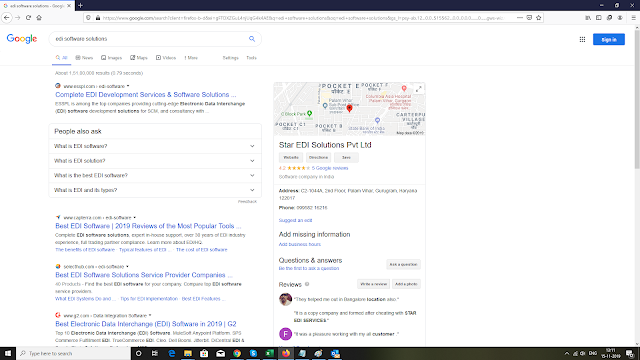The height and width of the screenshot is (360, 640).
Task: Launch Microsoft Edge from the taskbar
Action: pos(171,353)
